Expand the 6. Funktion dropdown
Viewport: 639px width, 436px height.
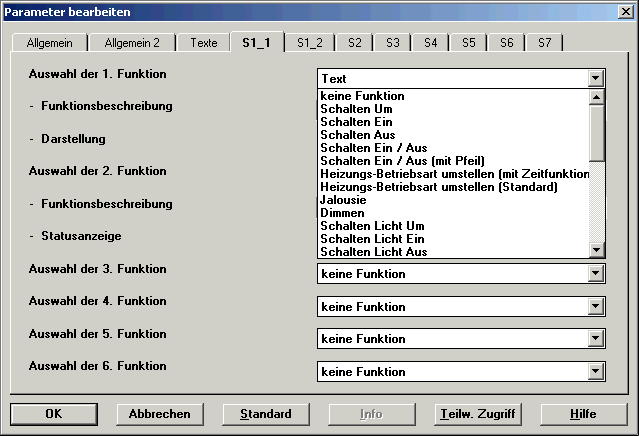pyautogui.click(x=596, y=372)
